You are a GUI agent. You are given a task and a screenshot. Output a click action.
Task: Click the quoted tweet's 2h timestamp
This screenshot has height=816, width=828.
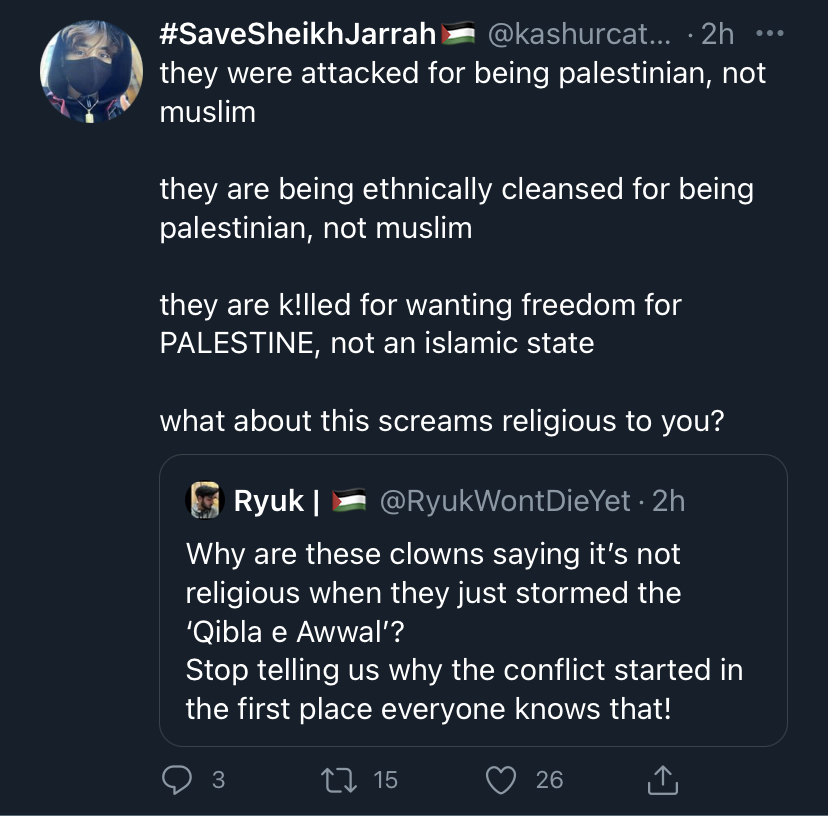668,500
